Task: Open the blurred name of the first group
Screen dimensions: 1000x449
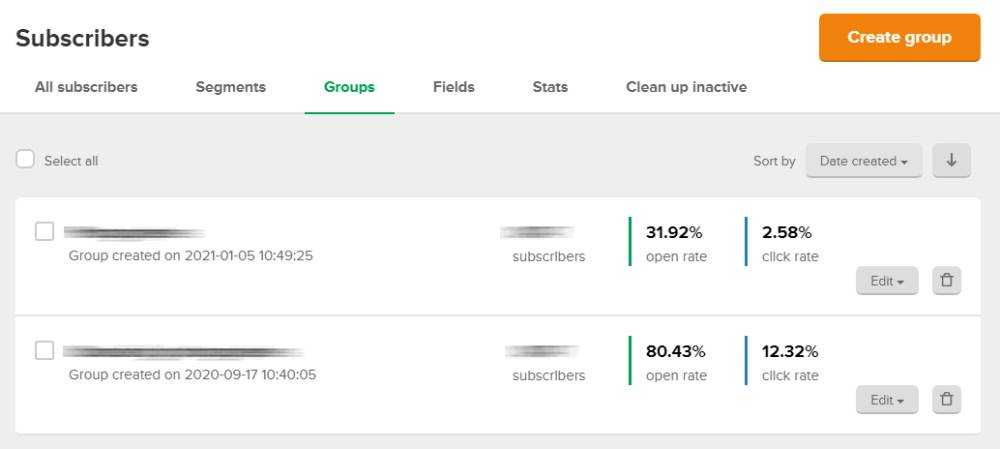Action: pos(134,233)
